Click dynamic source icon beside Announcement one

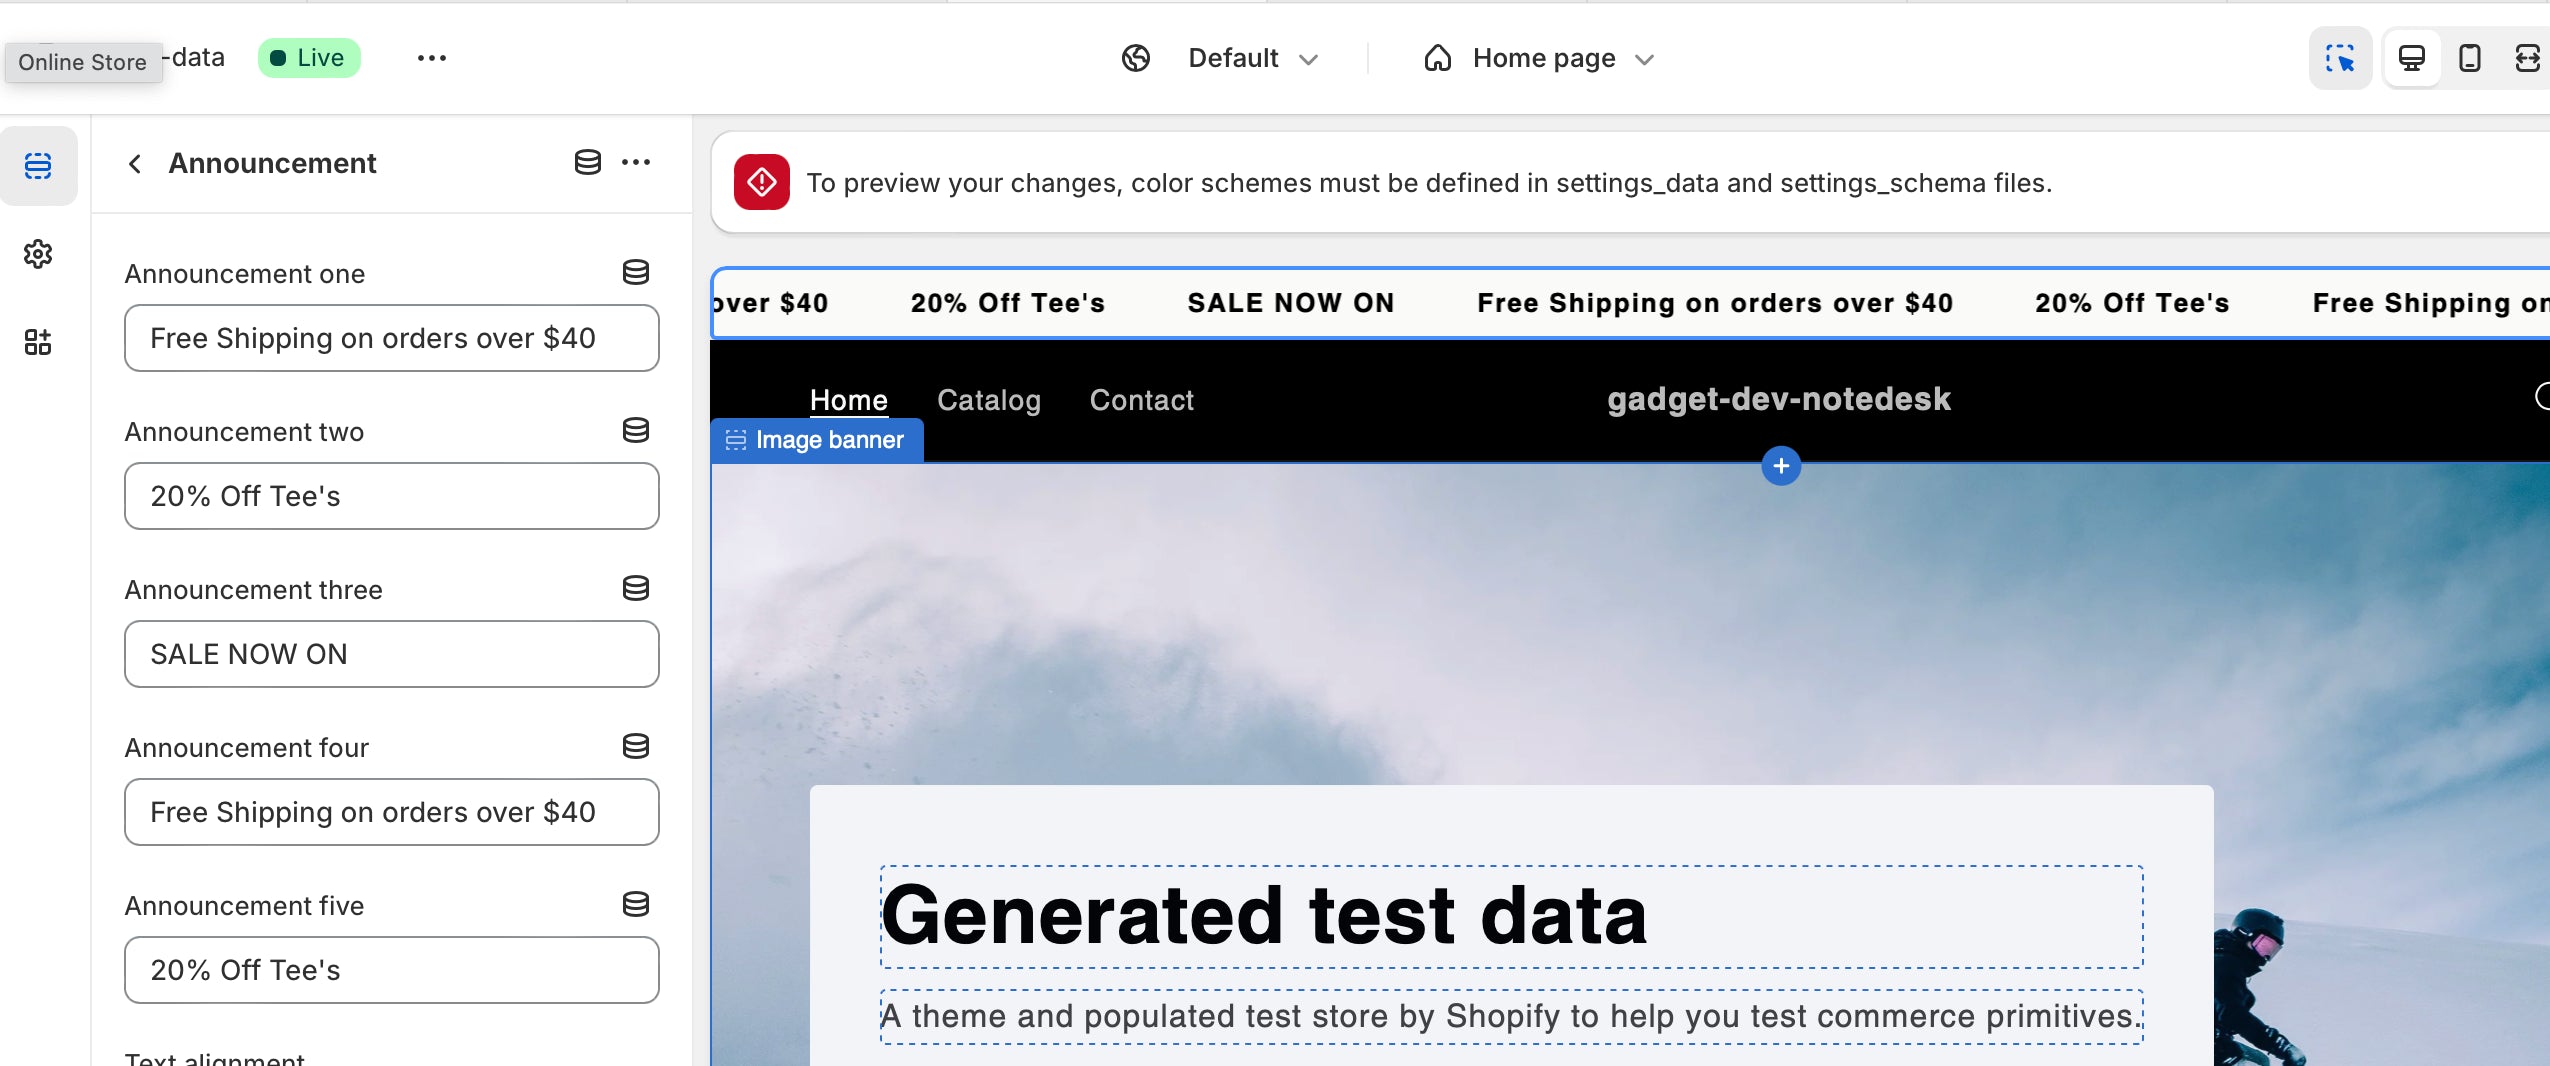point(635,273)
